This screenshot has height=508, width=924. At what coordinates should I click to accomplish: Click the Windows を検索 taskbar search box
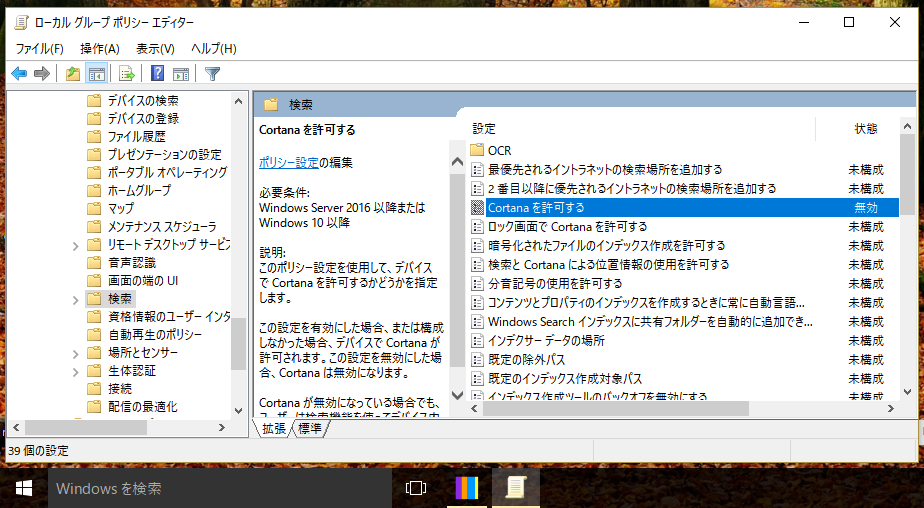pyautogui.click(x=219, y=488)
